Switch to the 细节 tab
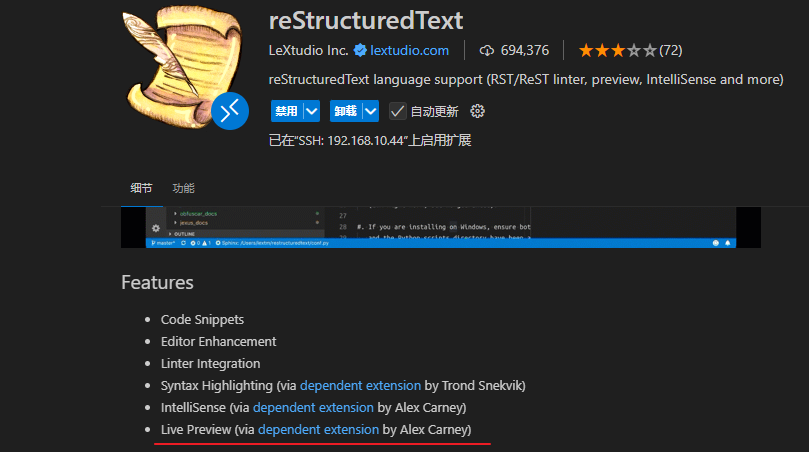 click(141, 188)
